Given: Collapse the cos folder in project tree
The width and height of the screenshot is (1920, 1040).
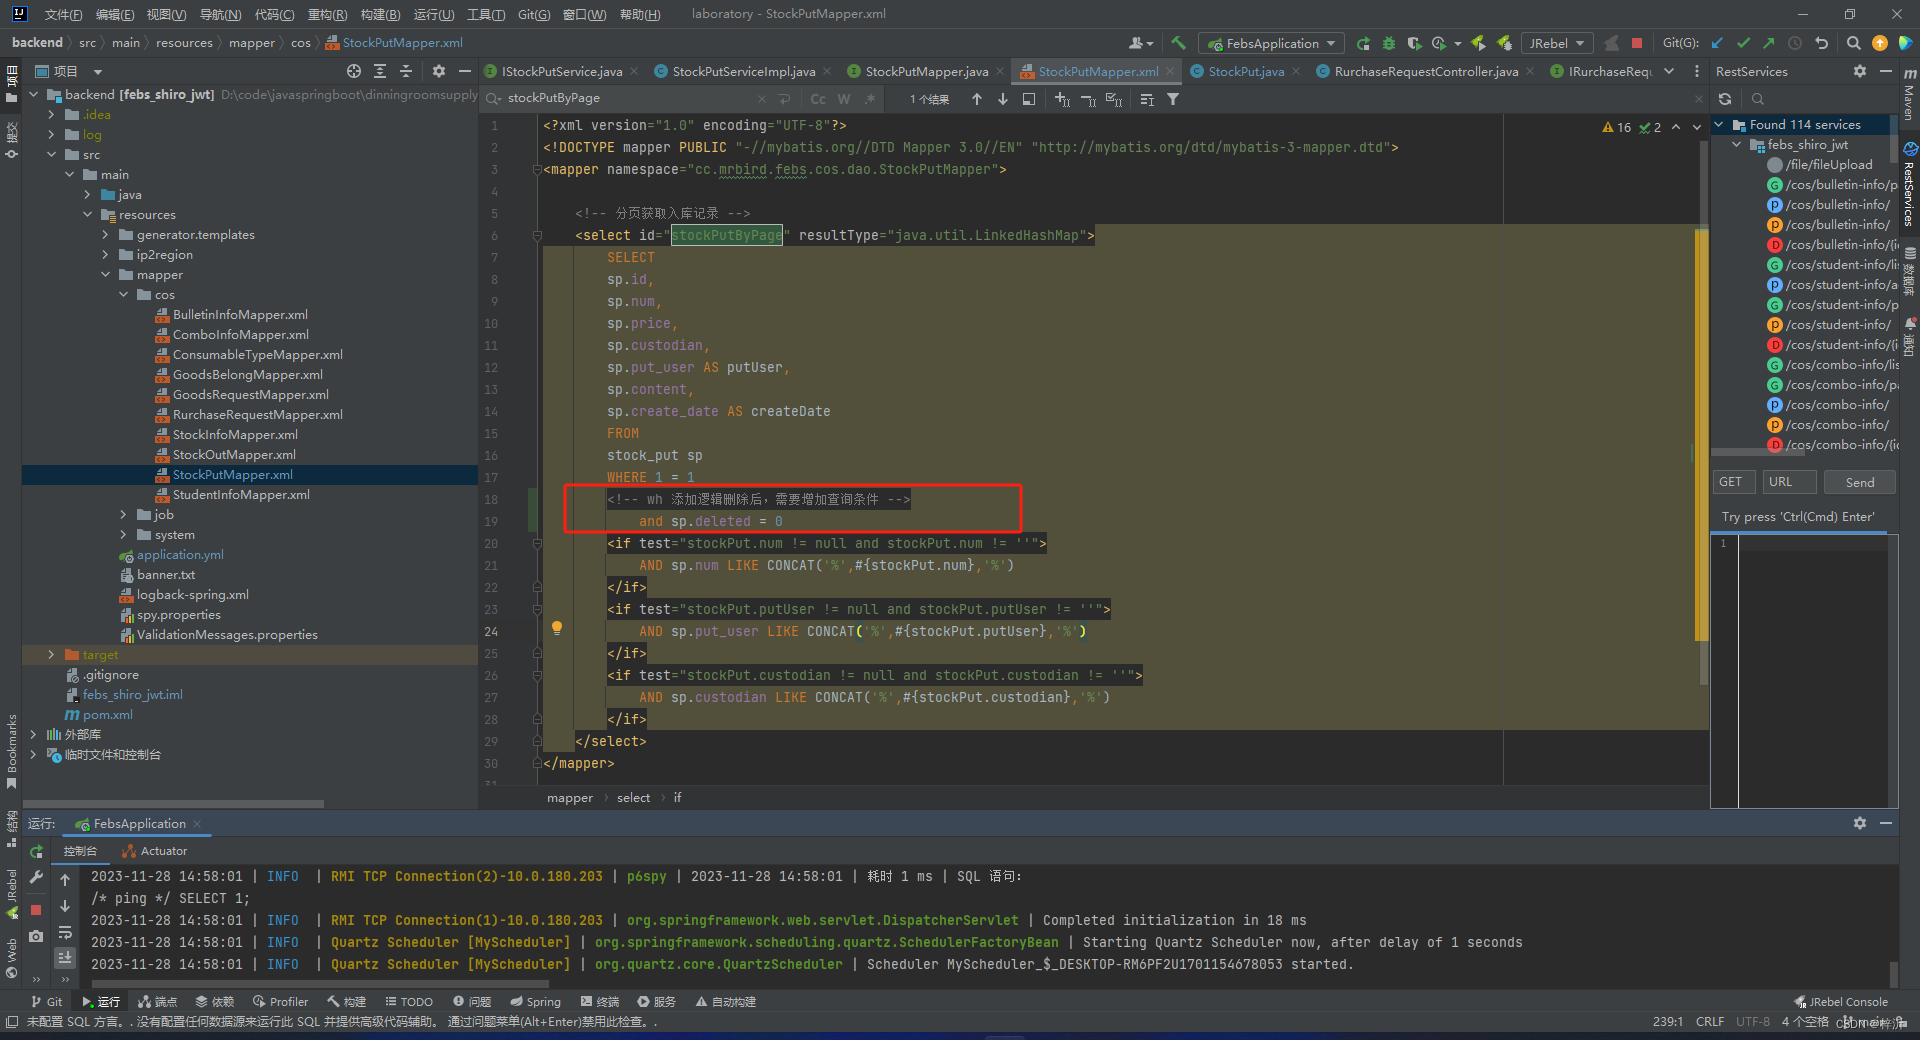Looking at the screenshot, I should tap(123, 295).
